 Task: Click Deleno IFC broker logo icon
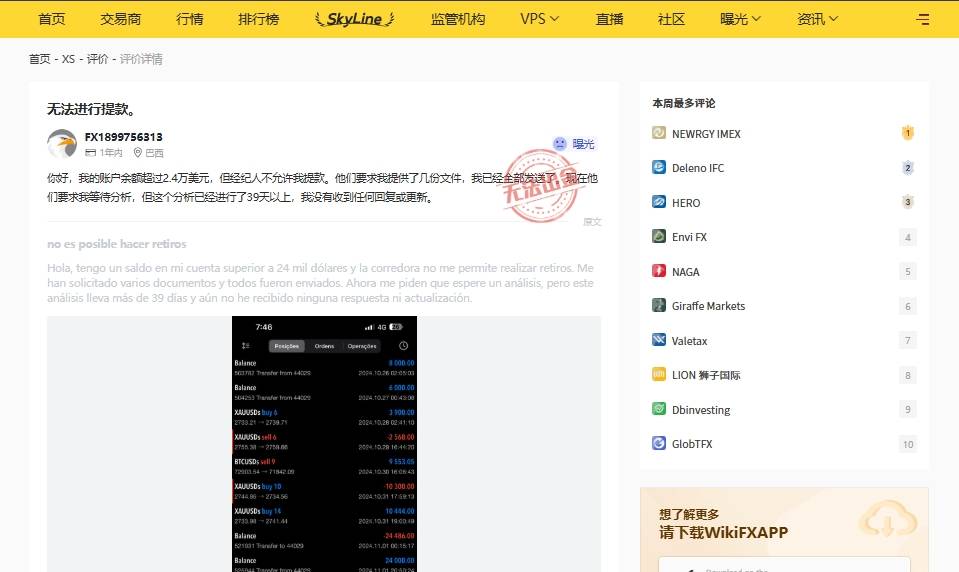(659, 167)
